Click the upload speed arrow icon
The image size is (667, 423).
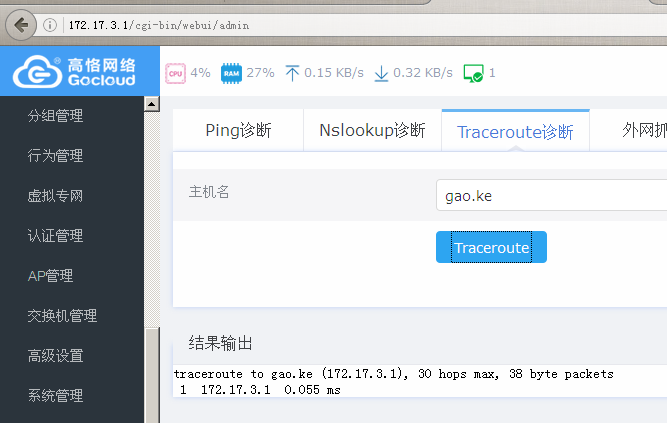292,73
